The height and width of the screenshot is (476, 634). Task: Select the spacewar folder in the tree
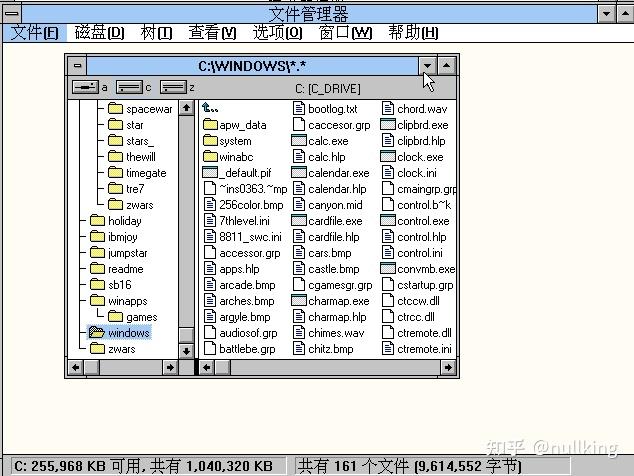(140, 109)
